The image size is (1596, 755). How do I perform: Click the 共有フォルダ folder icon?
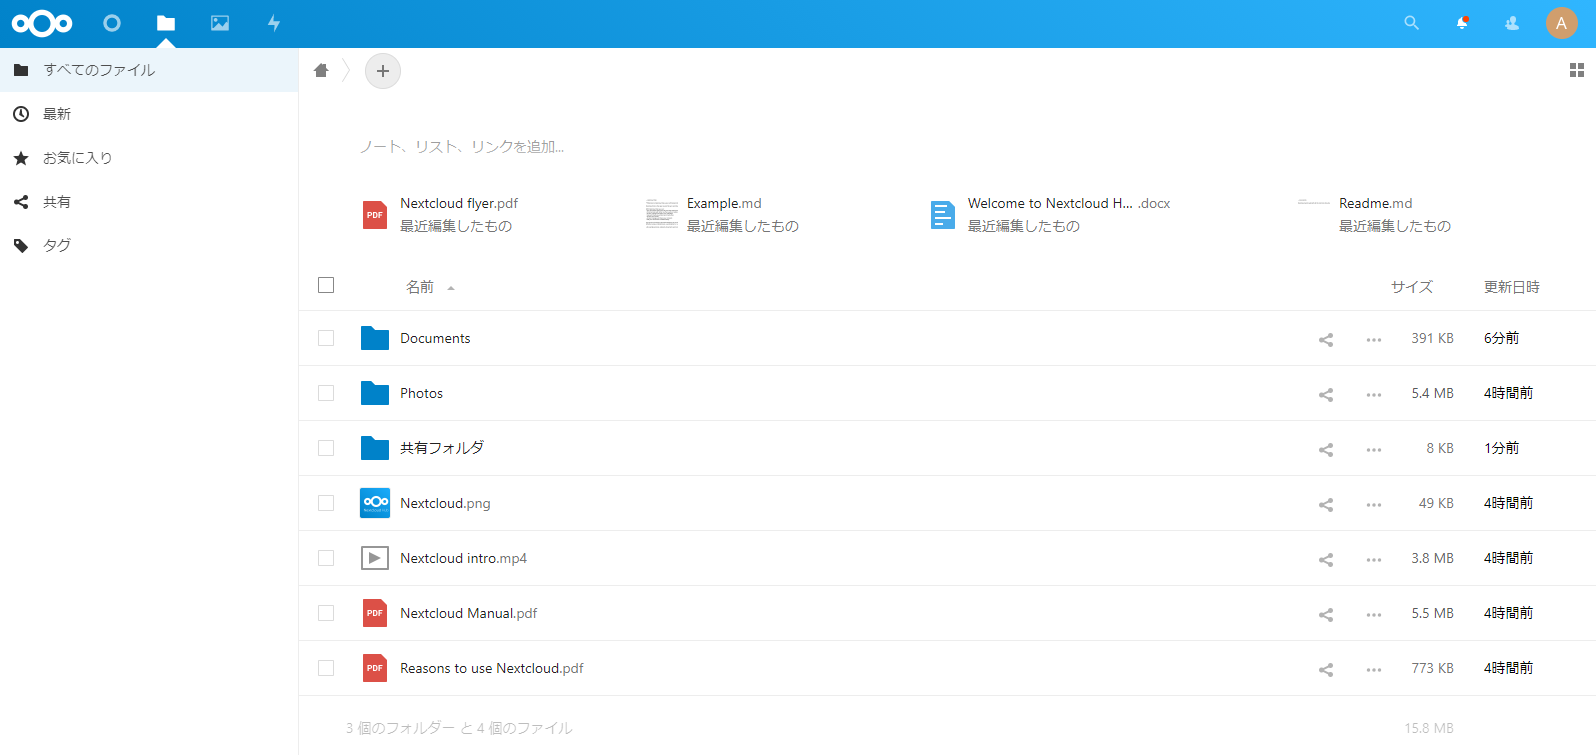click(375, 448)
